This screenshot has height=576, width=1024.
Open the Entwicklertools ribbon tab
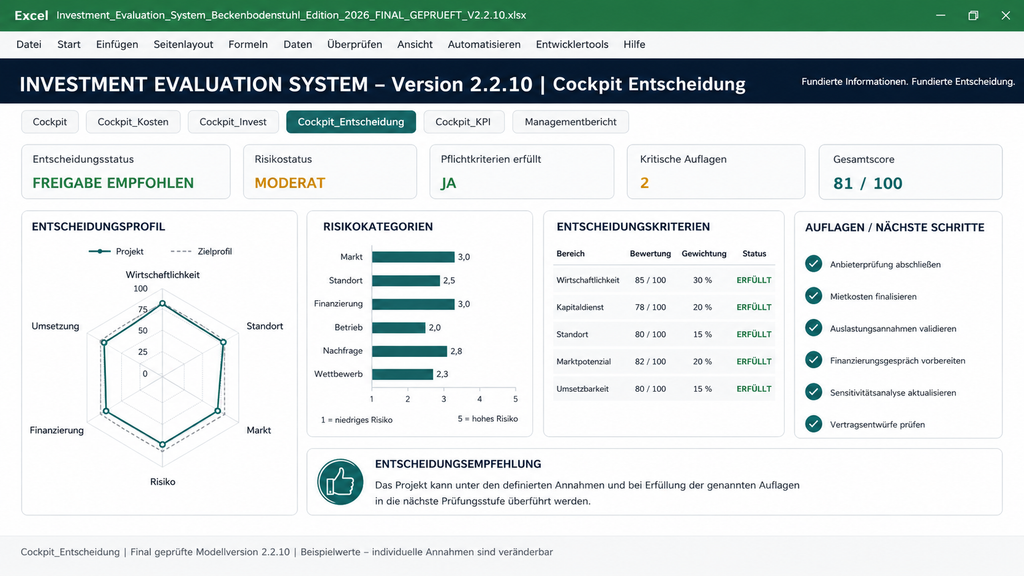pos(572,44)
